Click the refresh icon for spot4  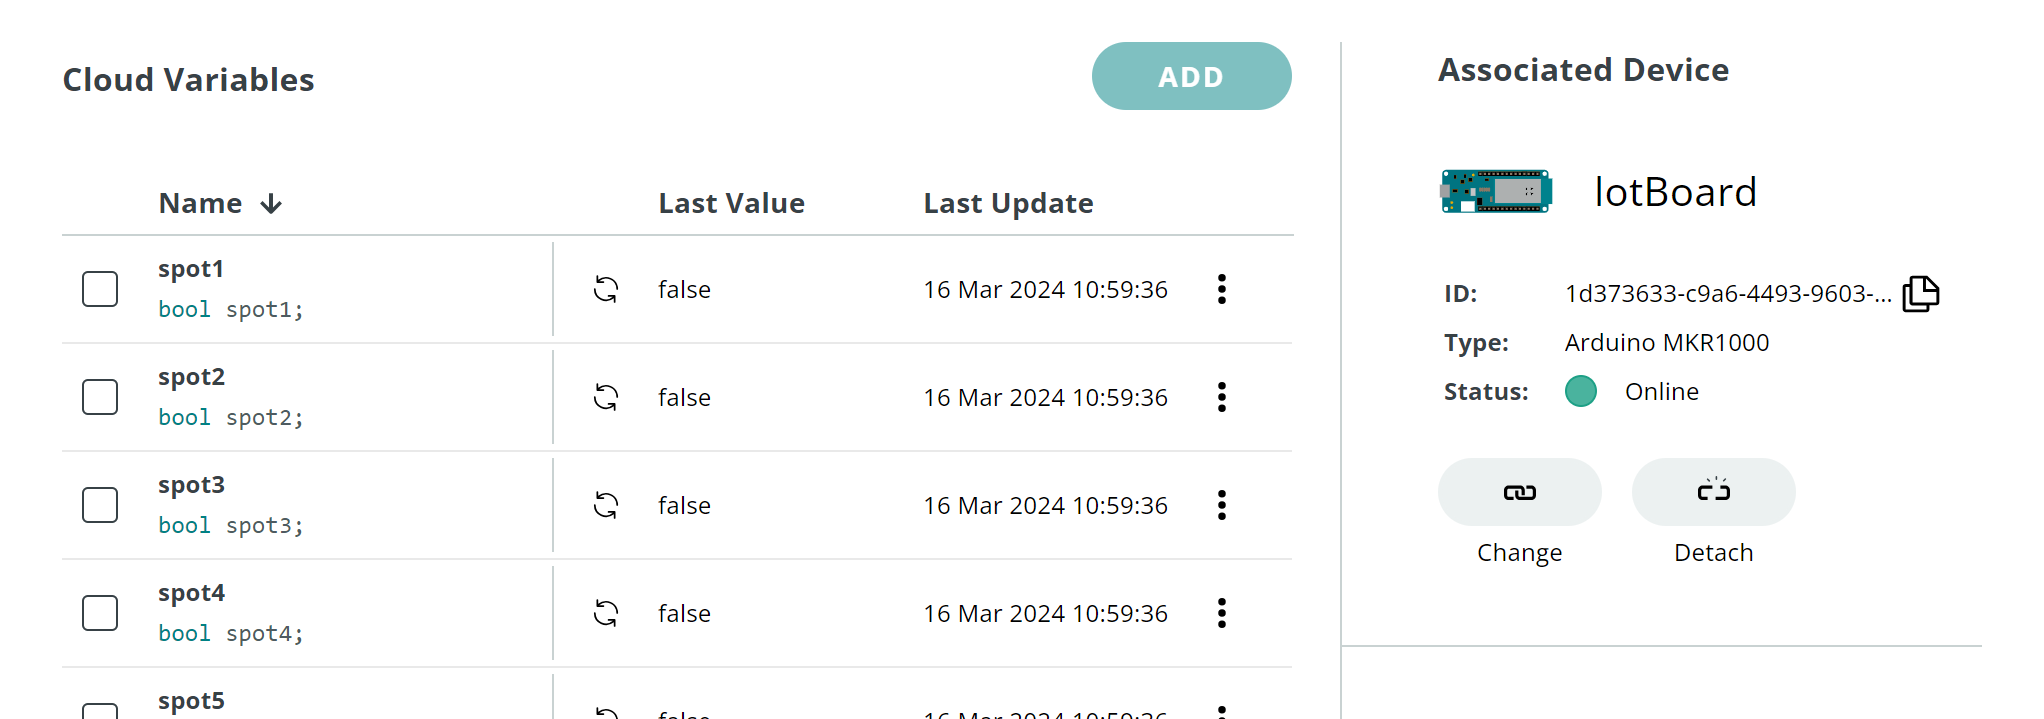pos(606,613)
